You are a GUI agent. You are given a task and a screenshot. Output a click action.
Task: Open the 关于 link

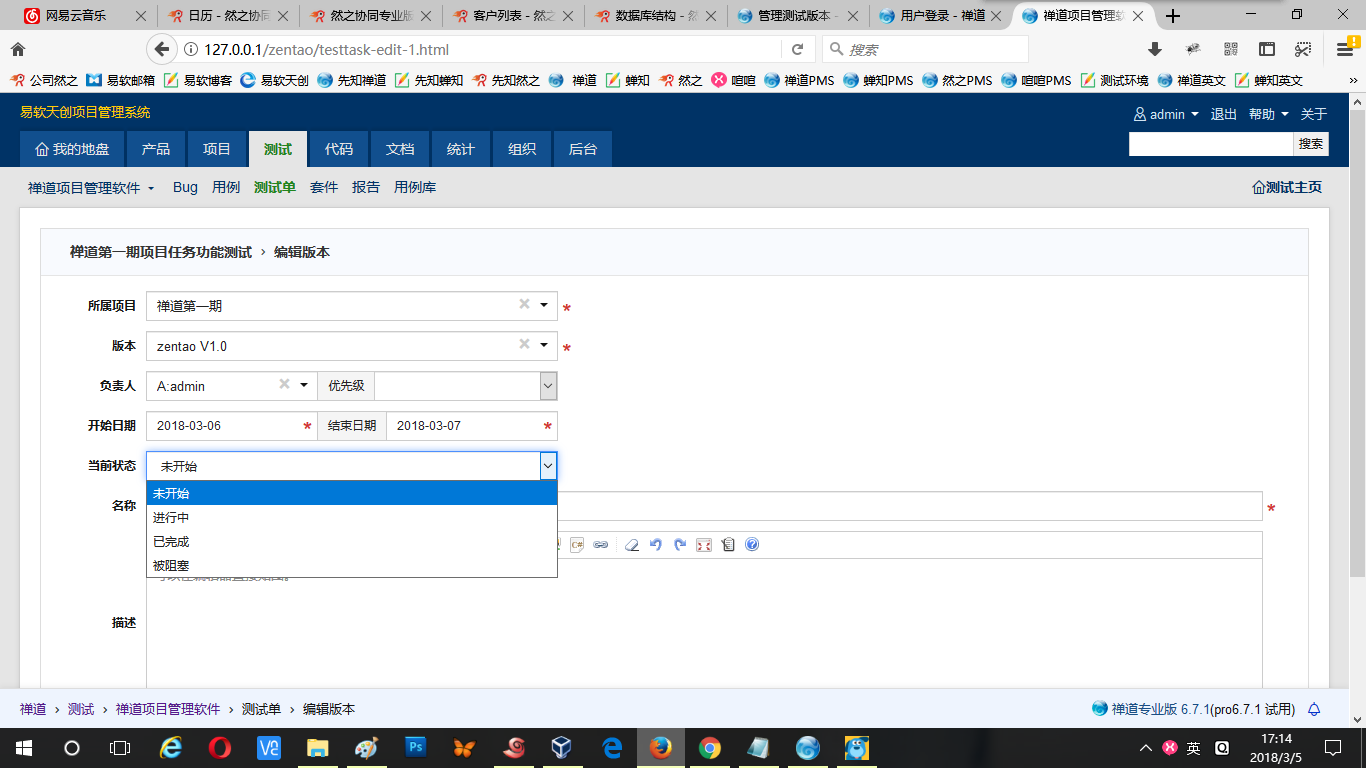(x=1314, y=115)
